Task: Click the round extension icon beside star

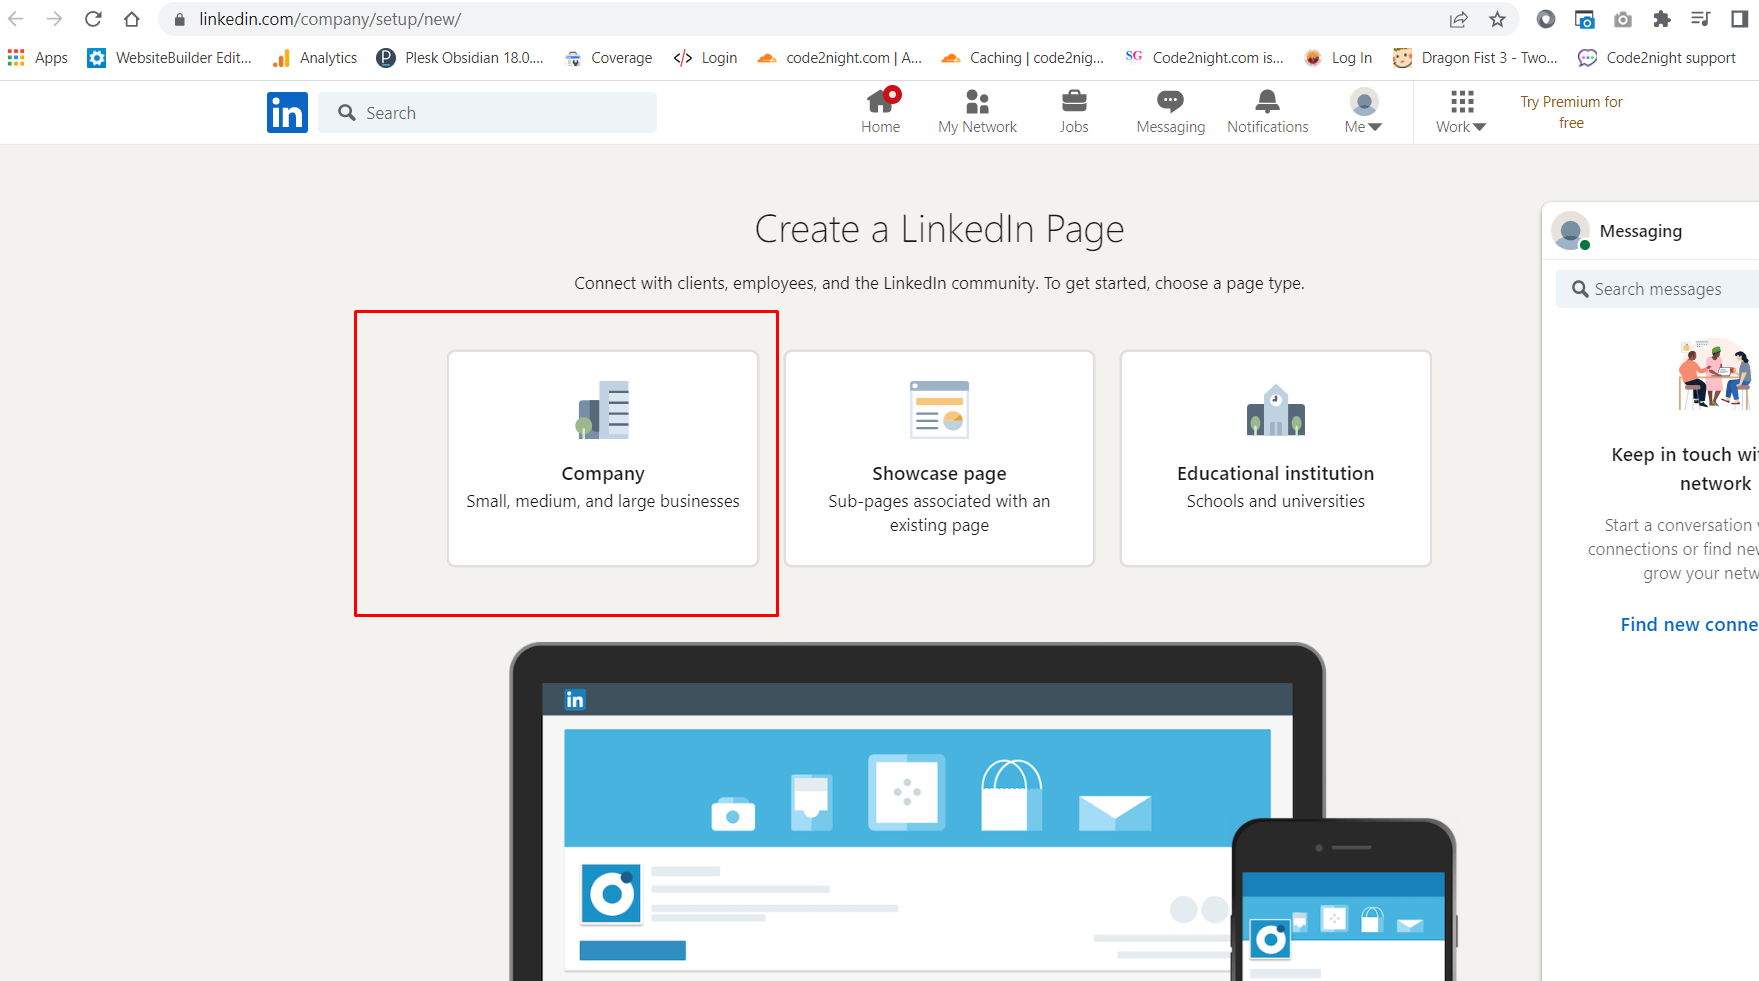Action: 1546,19
